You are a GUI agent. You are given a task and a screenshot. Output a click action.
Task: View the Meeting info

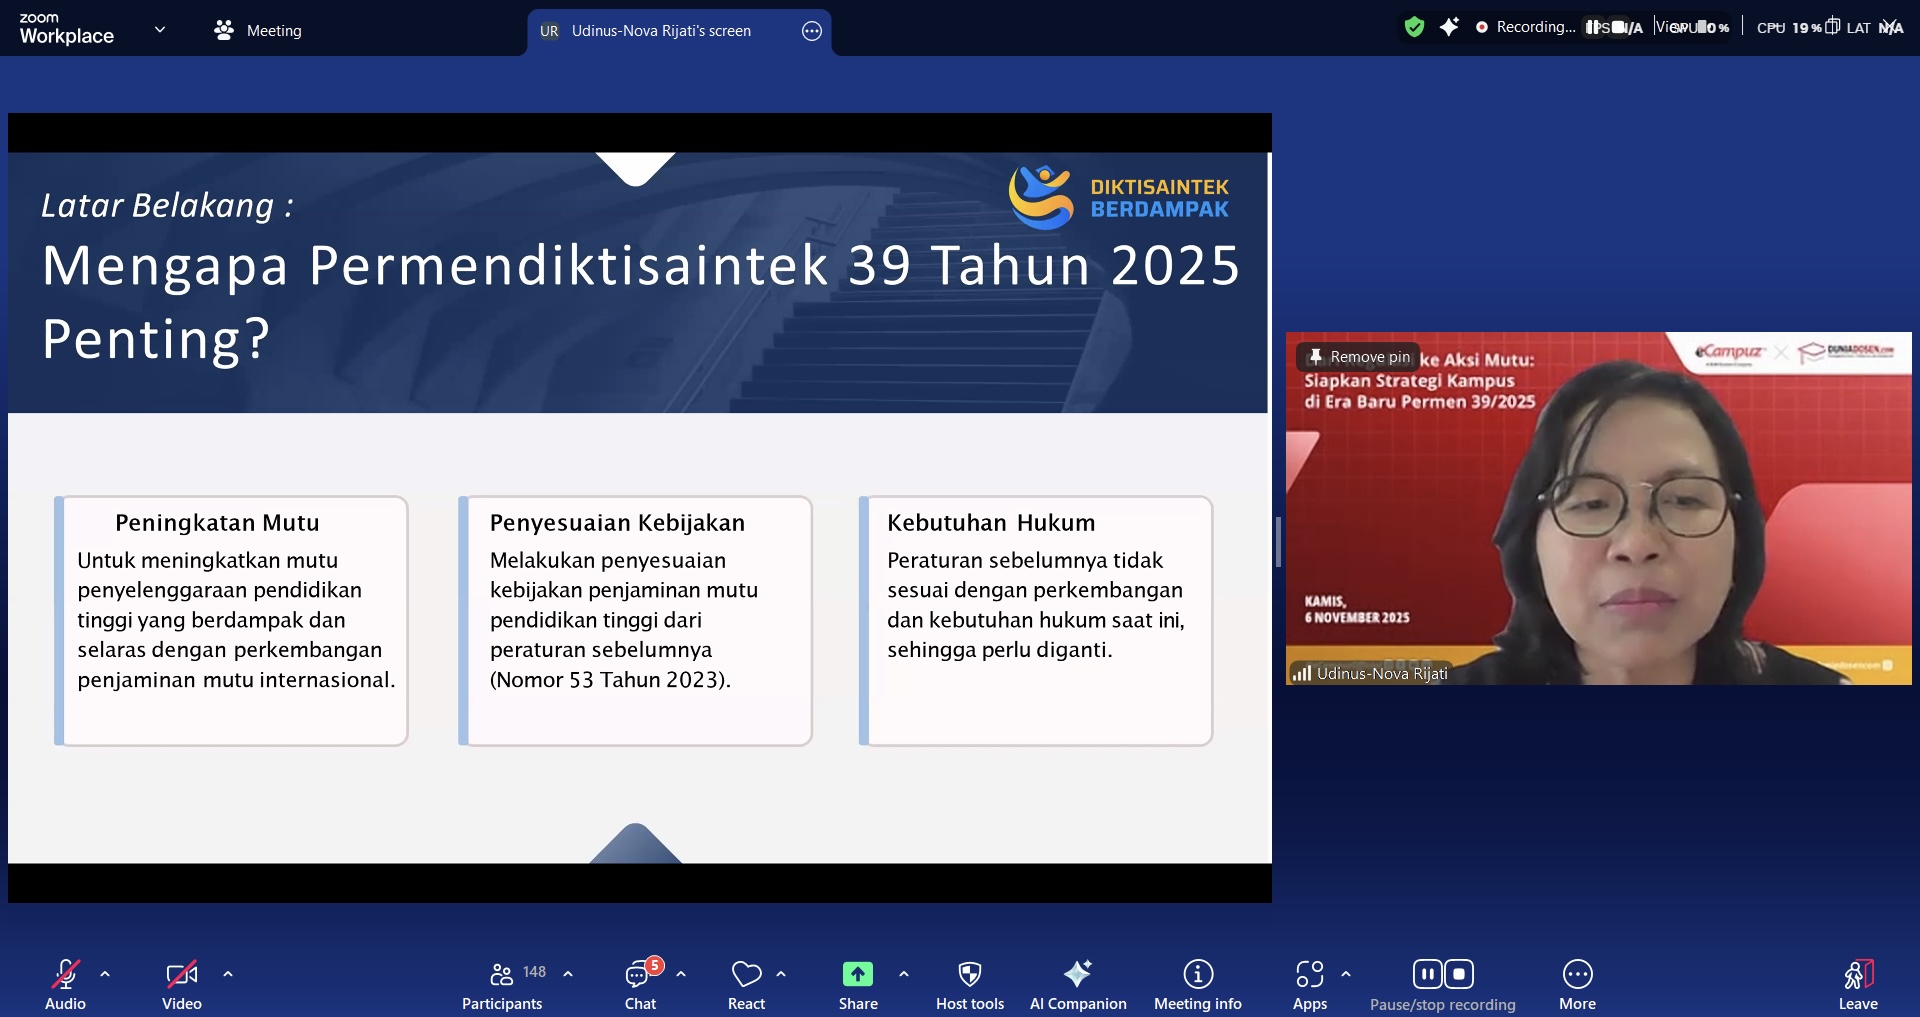[x=1197, y=983]
